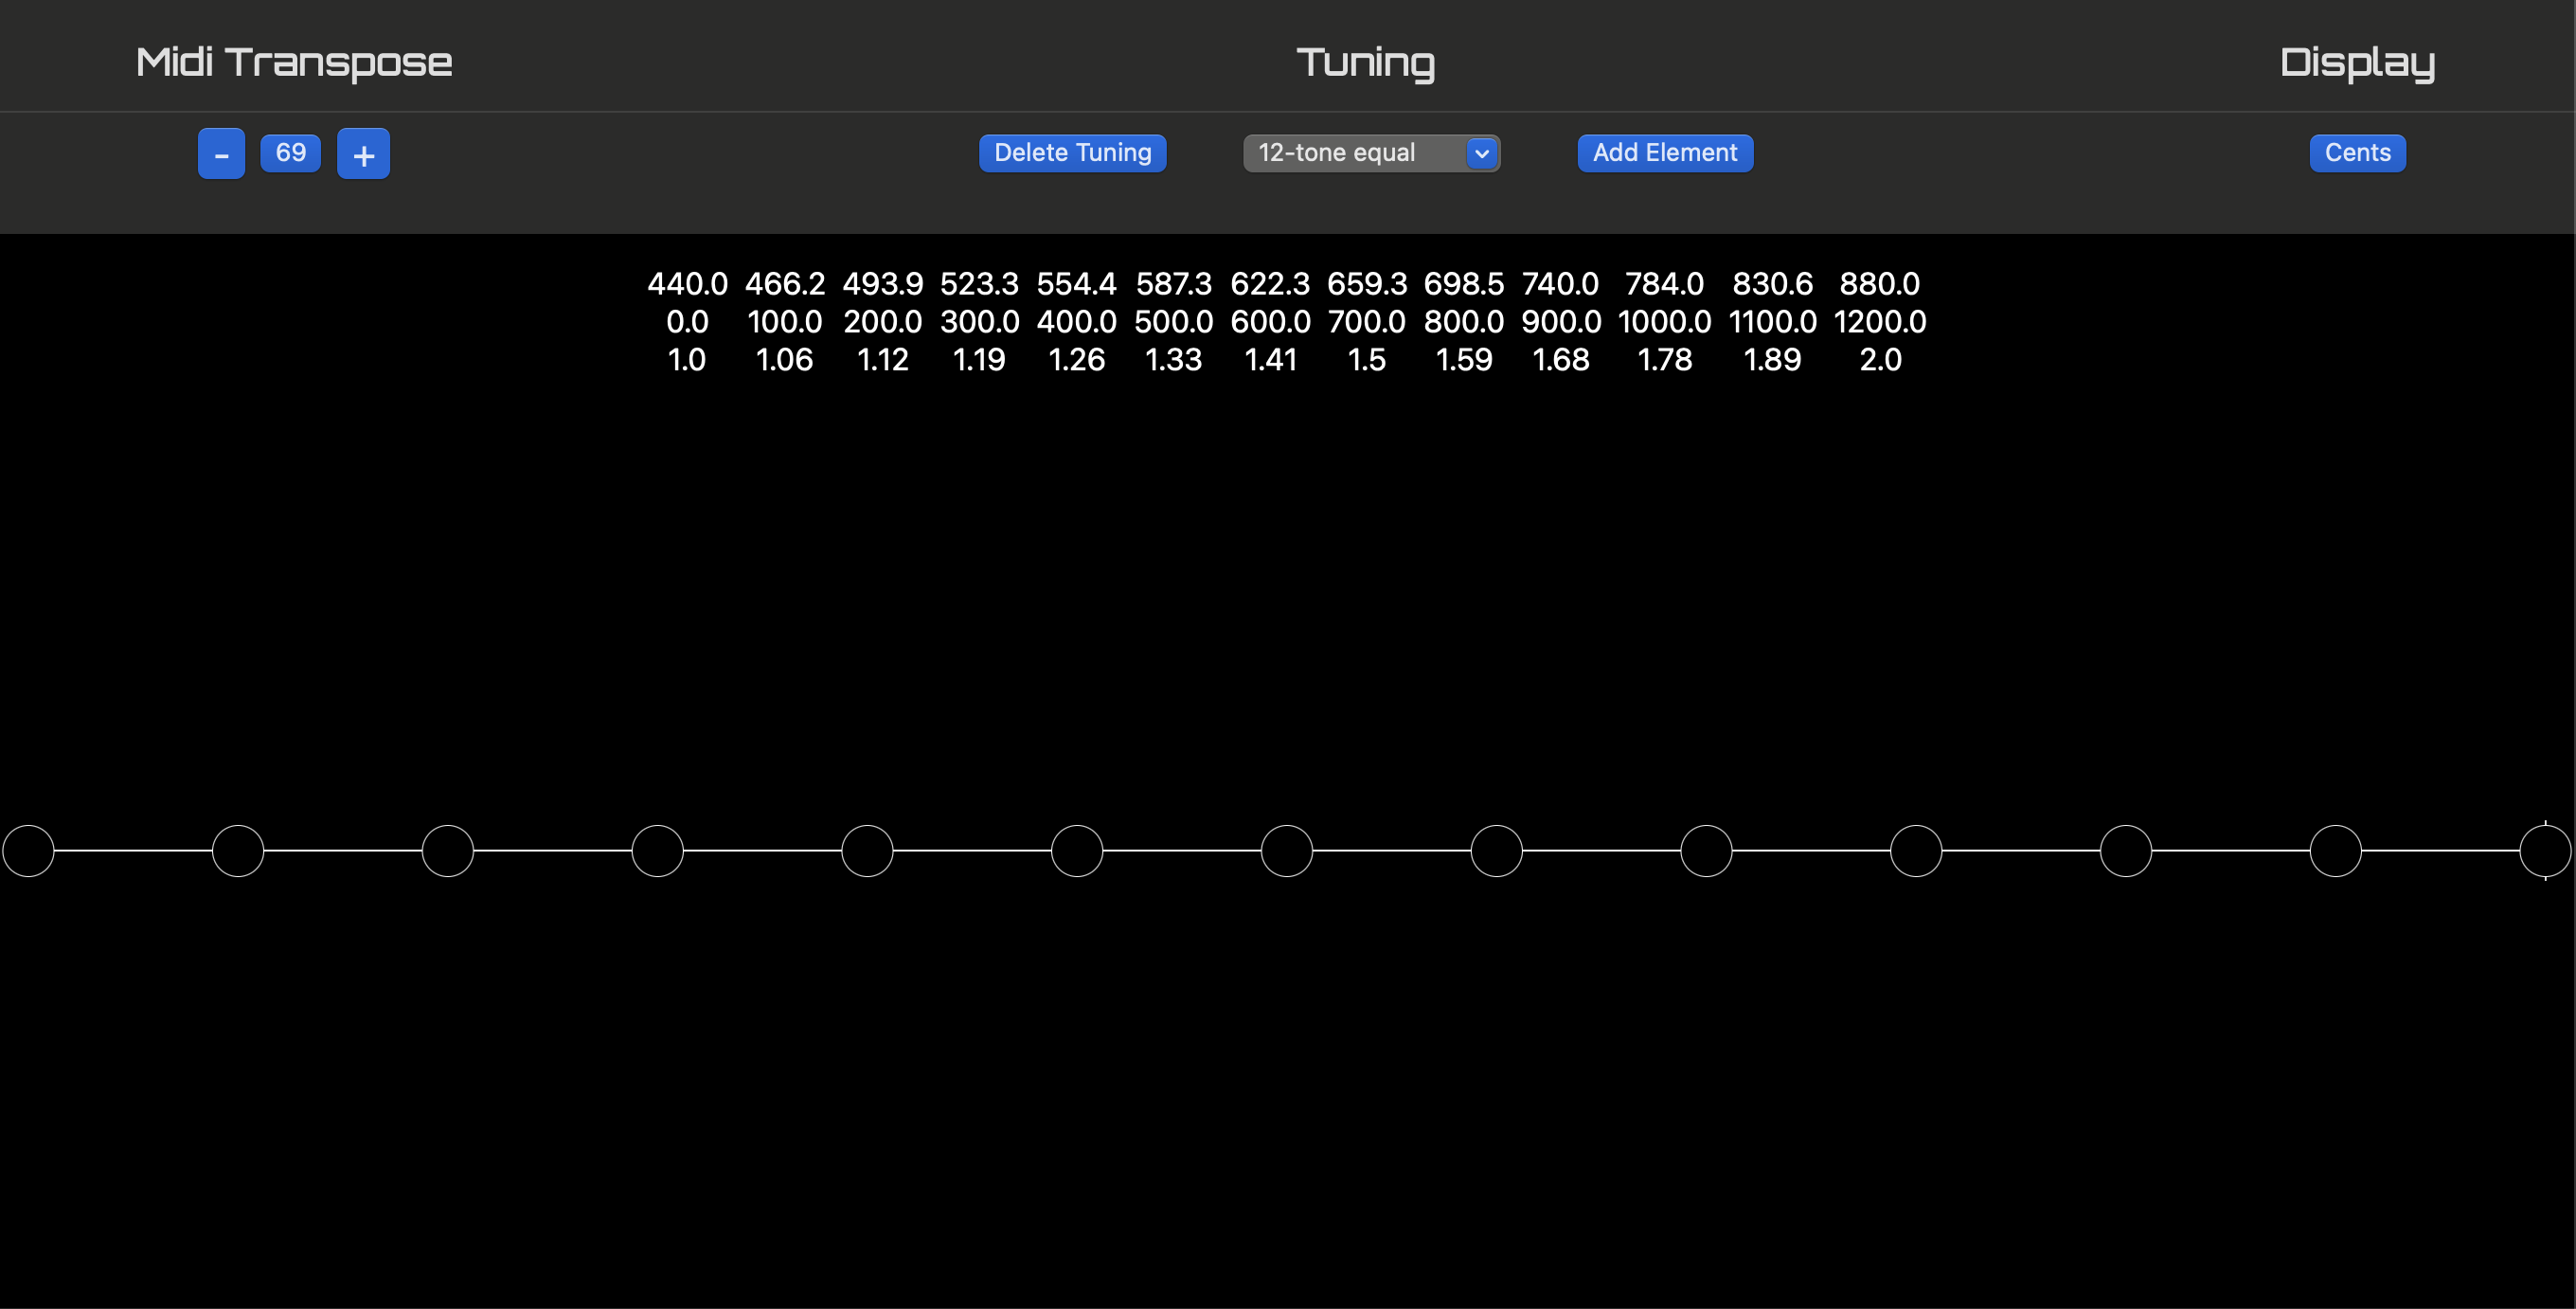Screen dimensions: 2576x1309
Task: Click the 1.5 ratio value
Action: 1367,360
